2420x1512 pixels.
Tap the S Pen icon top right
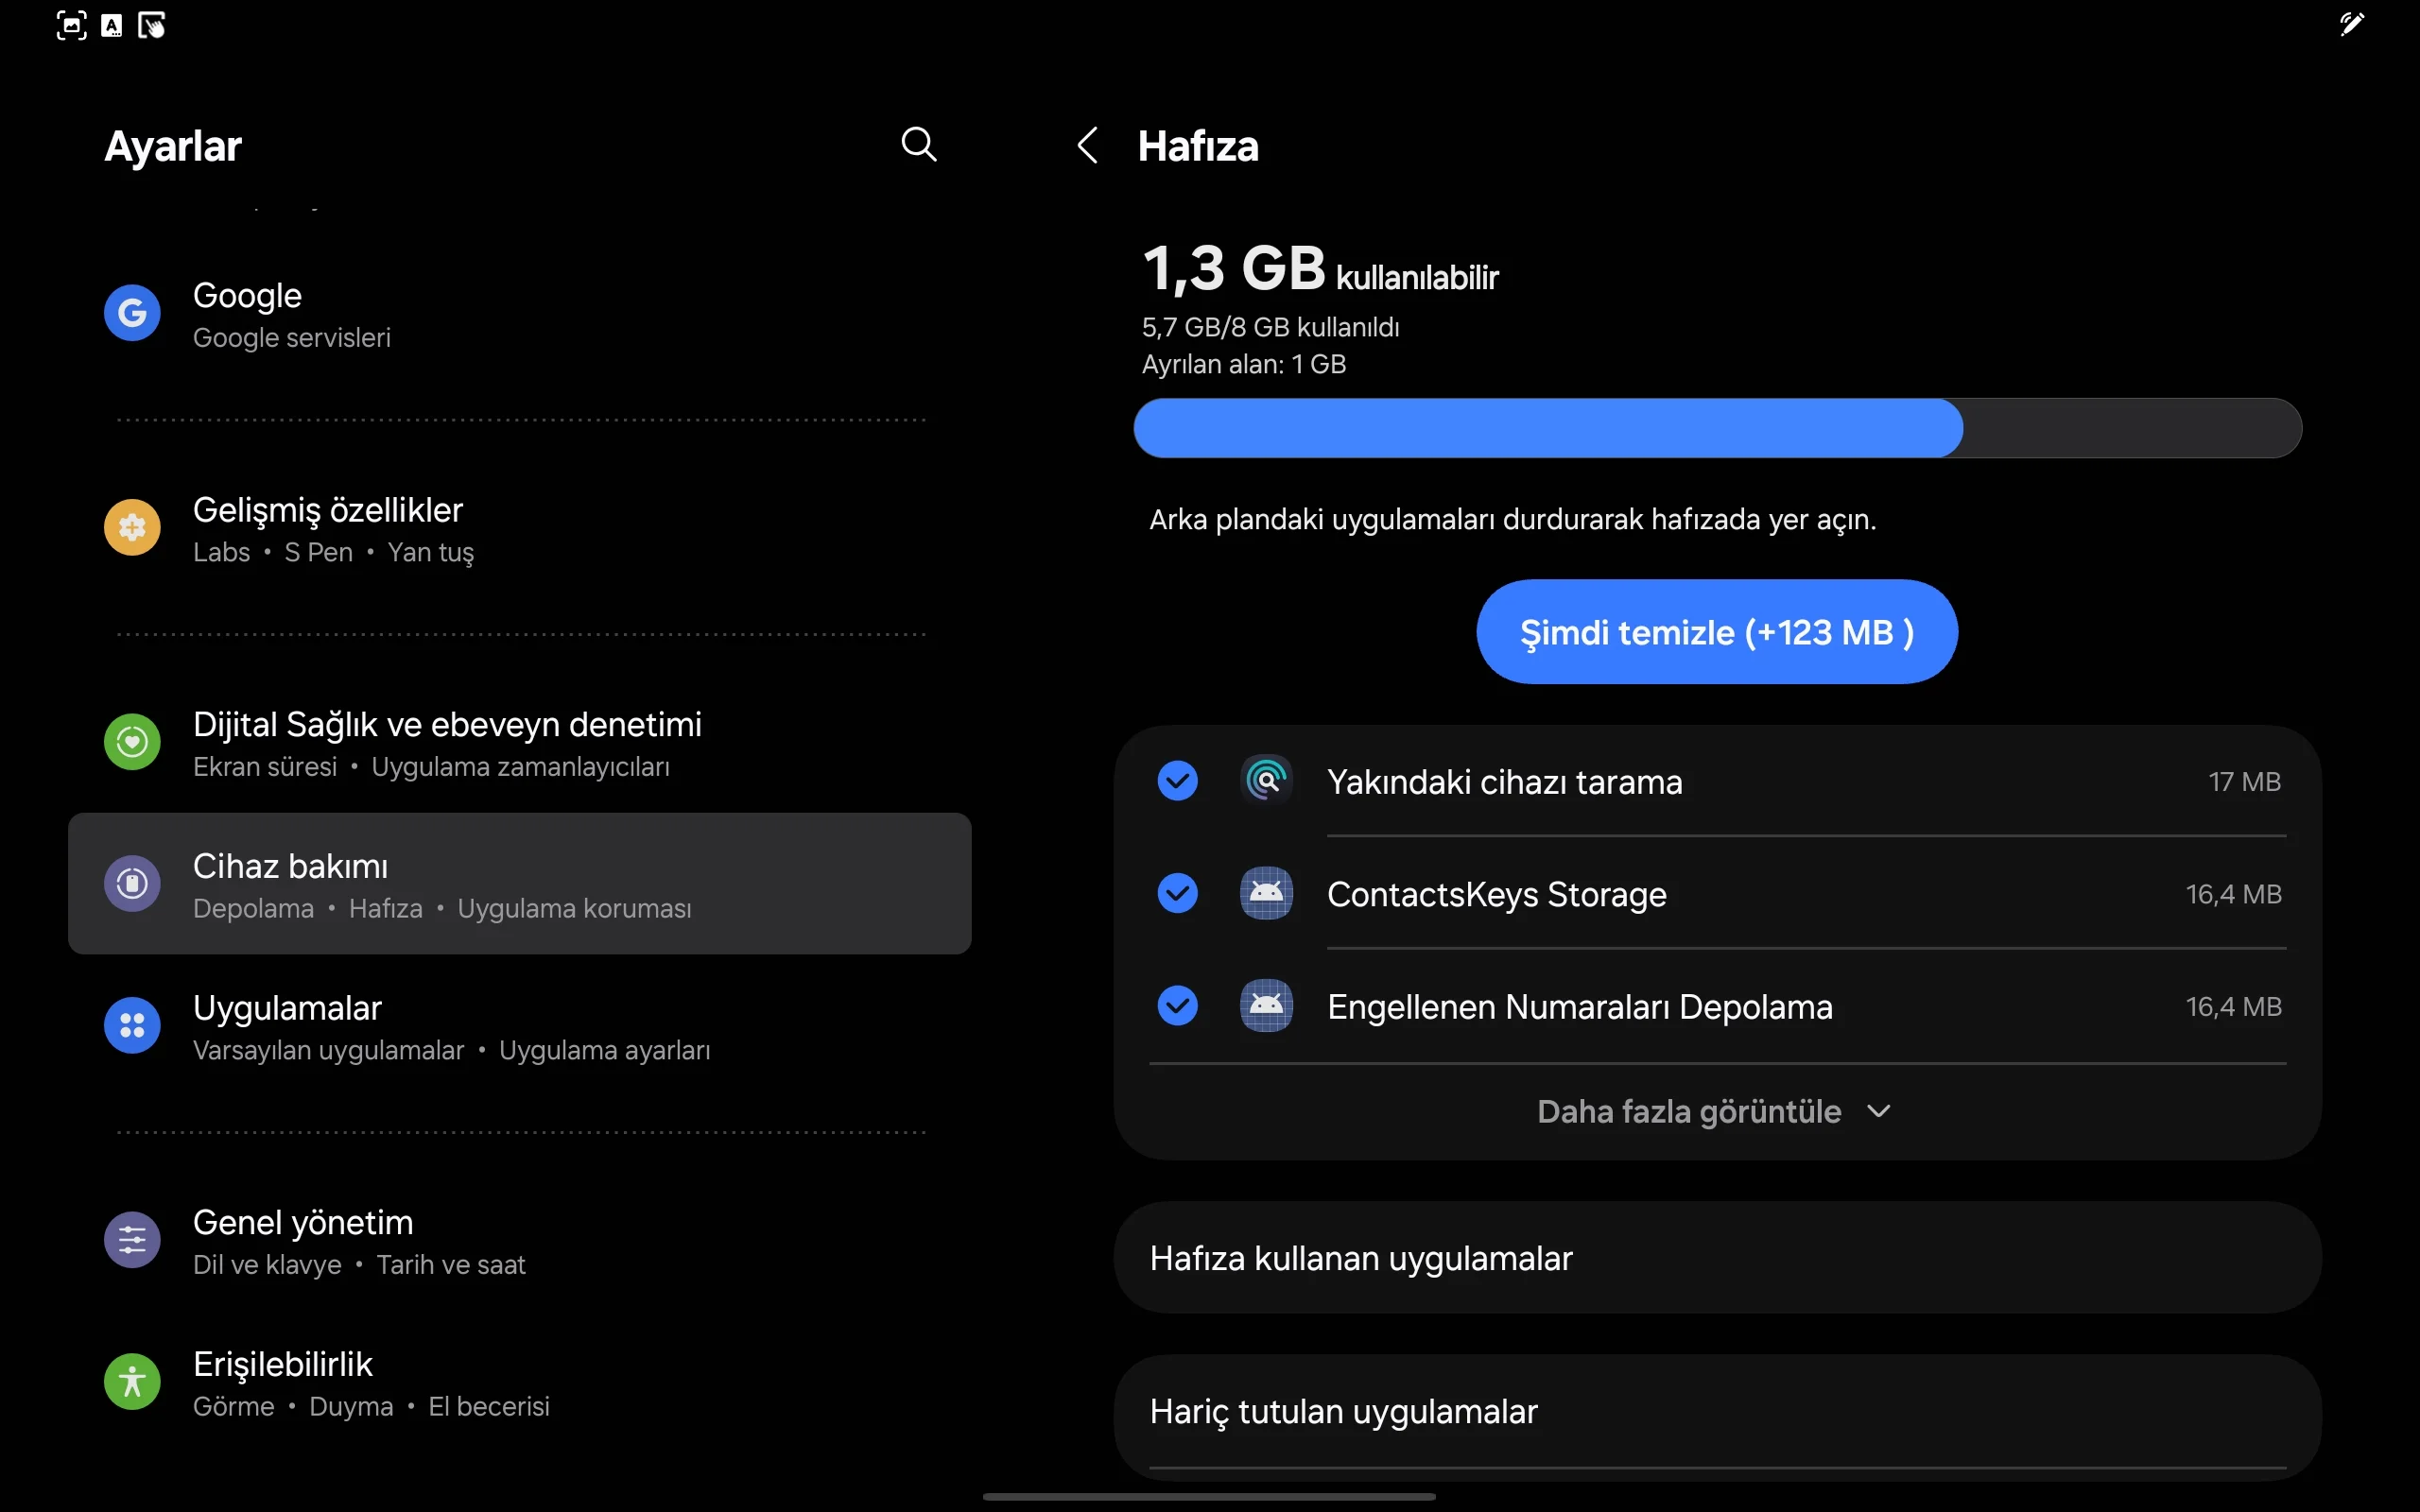coord(2351,24)
